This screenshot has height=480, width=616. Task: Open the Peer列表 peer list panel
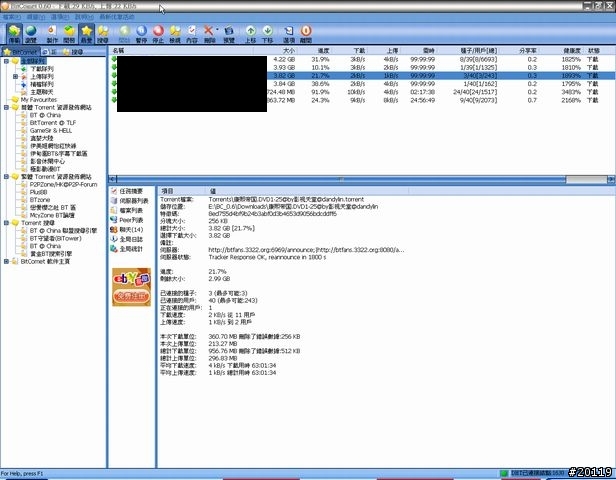click(x=127, y=220)
